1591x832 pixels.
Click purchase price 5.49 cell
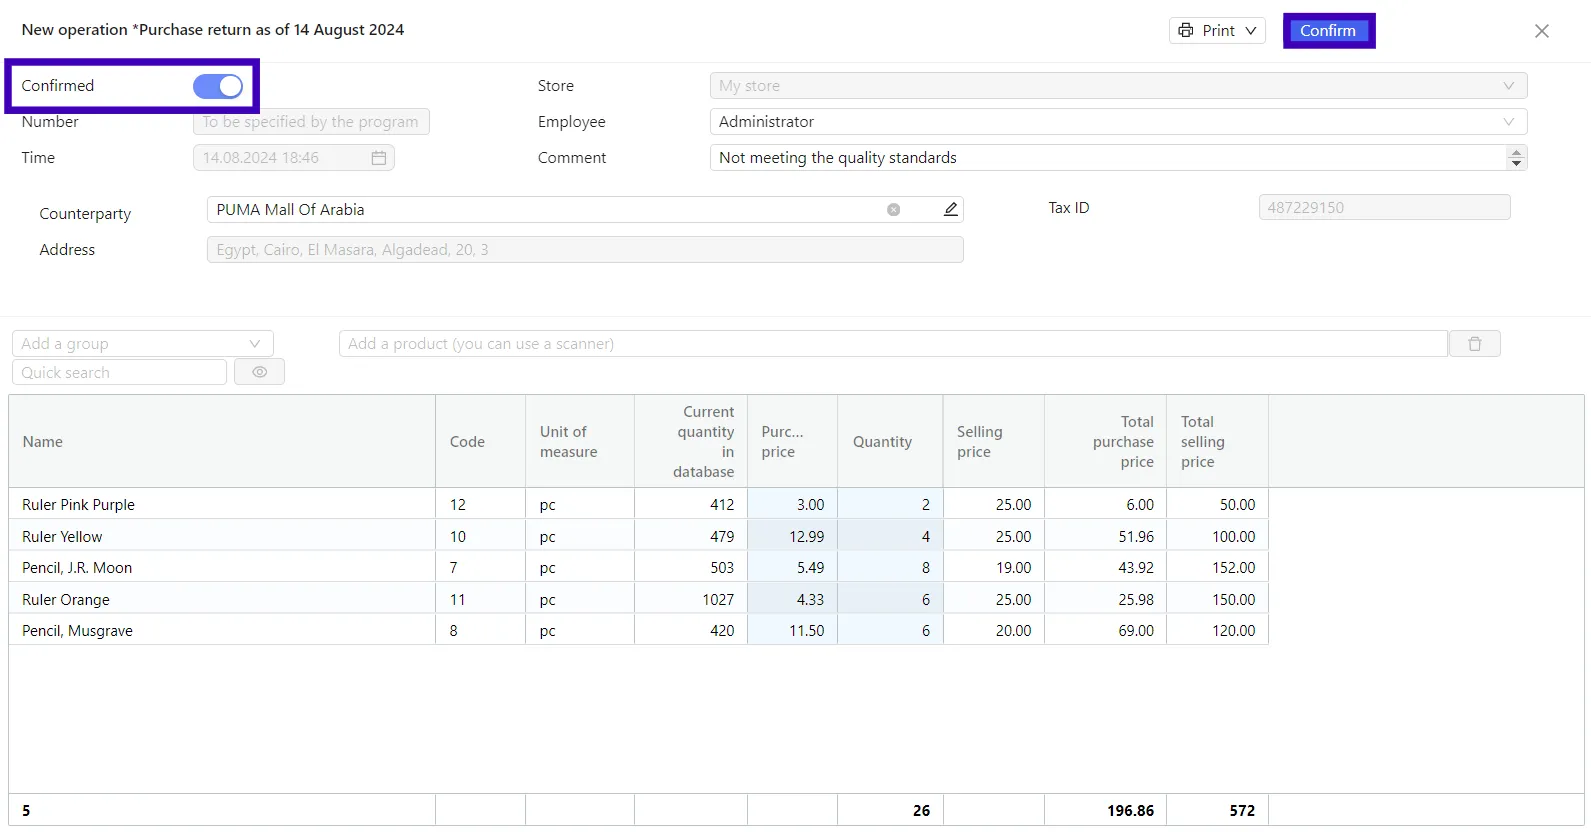coord(792,568)
